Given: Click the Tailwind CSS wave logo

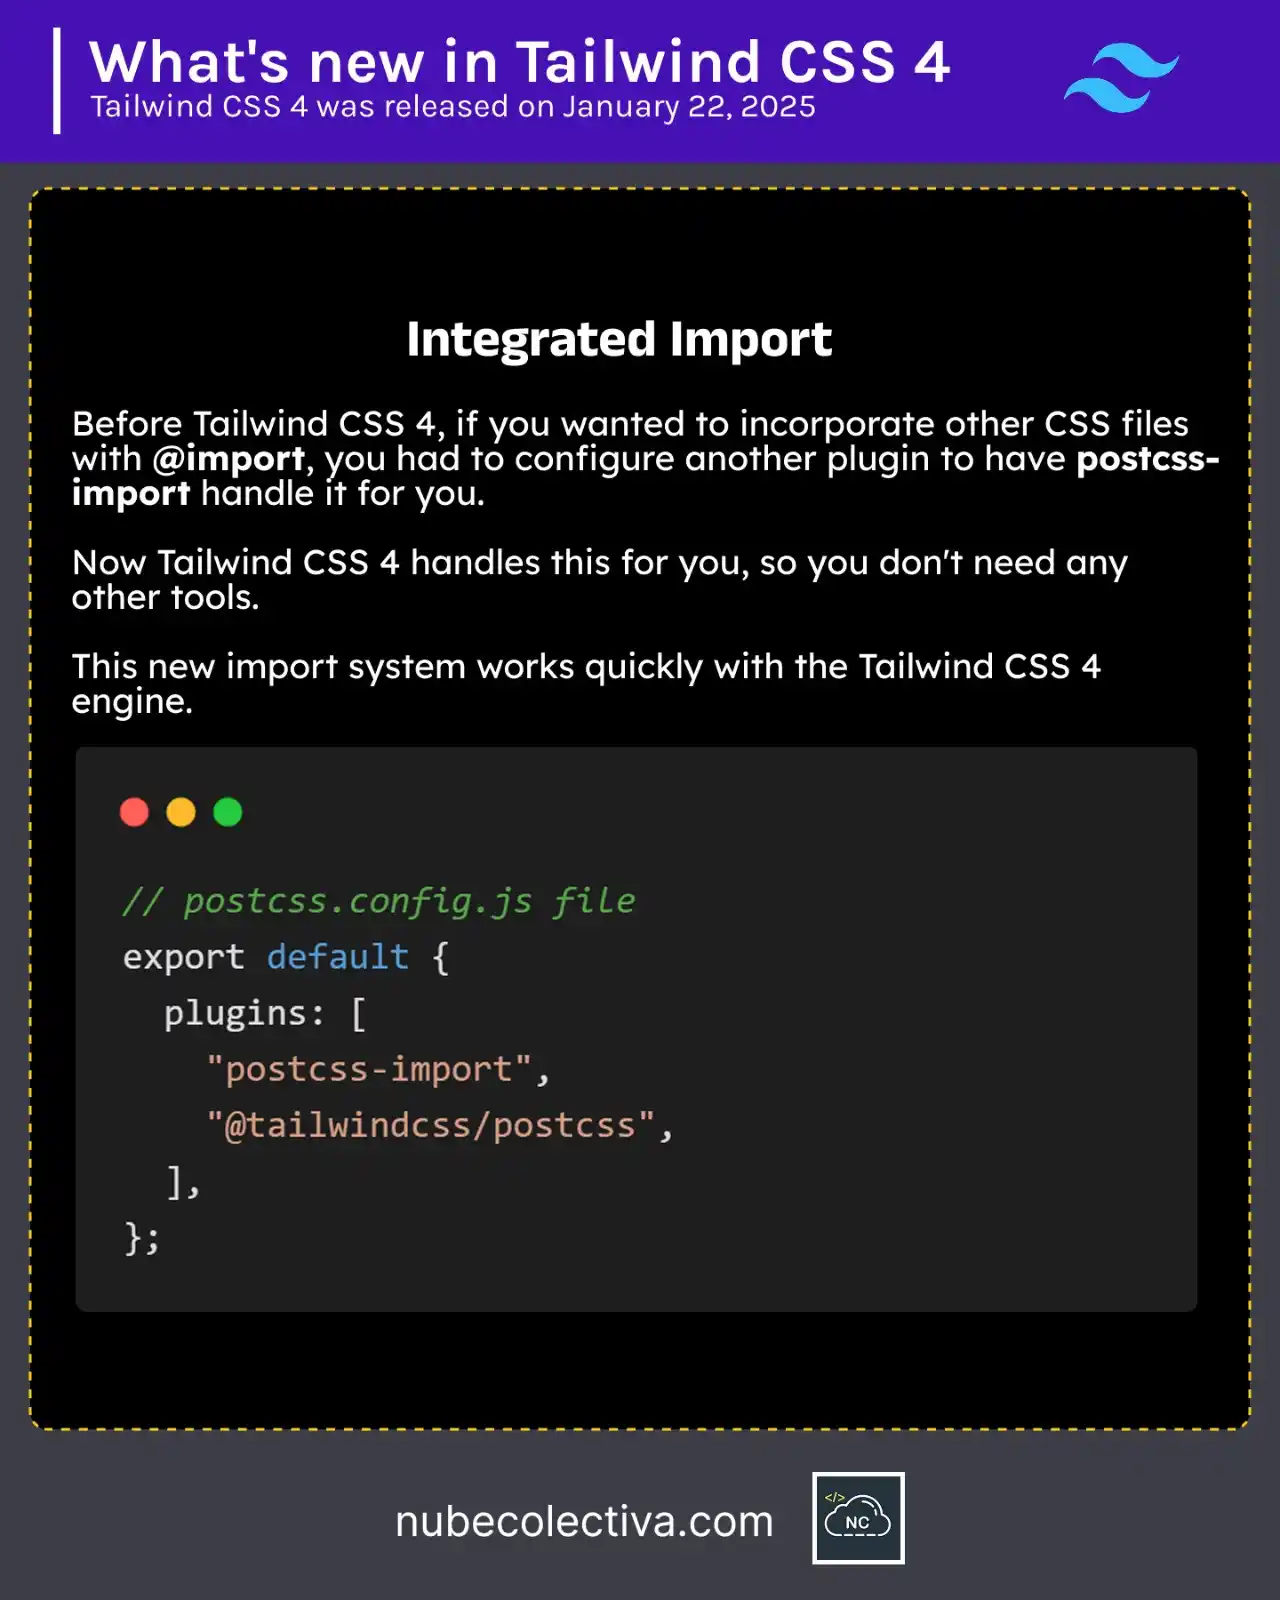Looking at the screenshot, I should point(1121,78).
